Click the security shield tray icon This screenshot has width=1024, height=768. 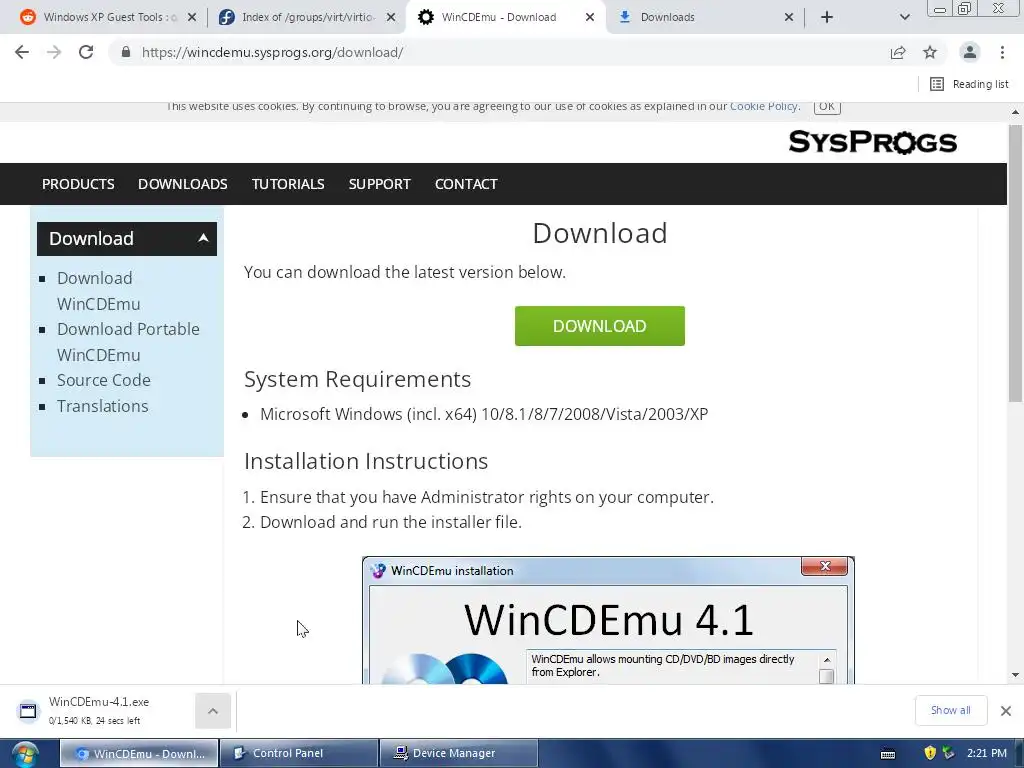coord(930,754)
